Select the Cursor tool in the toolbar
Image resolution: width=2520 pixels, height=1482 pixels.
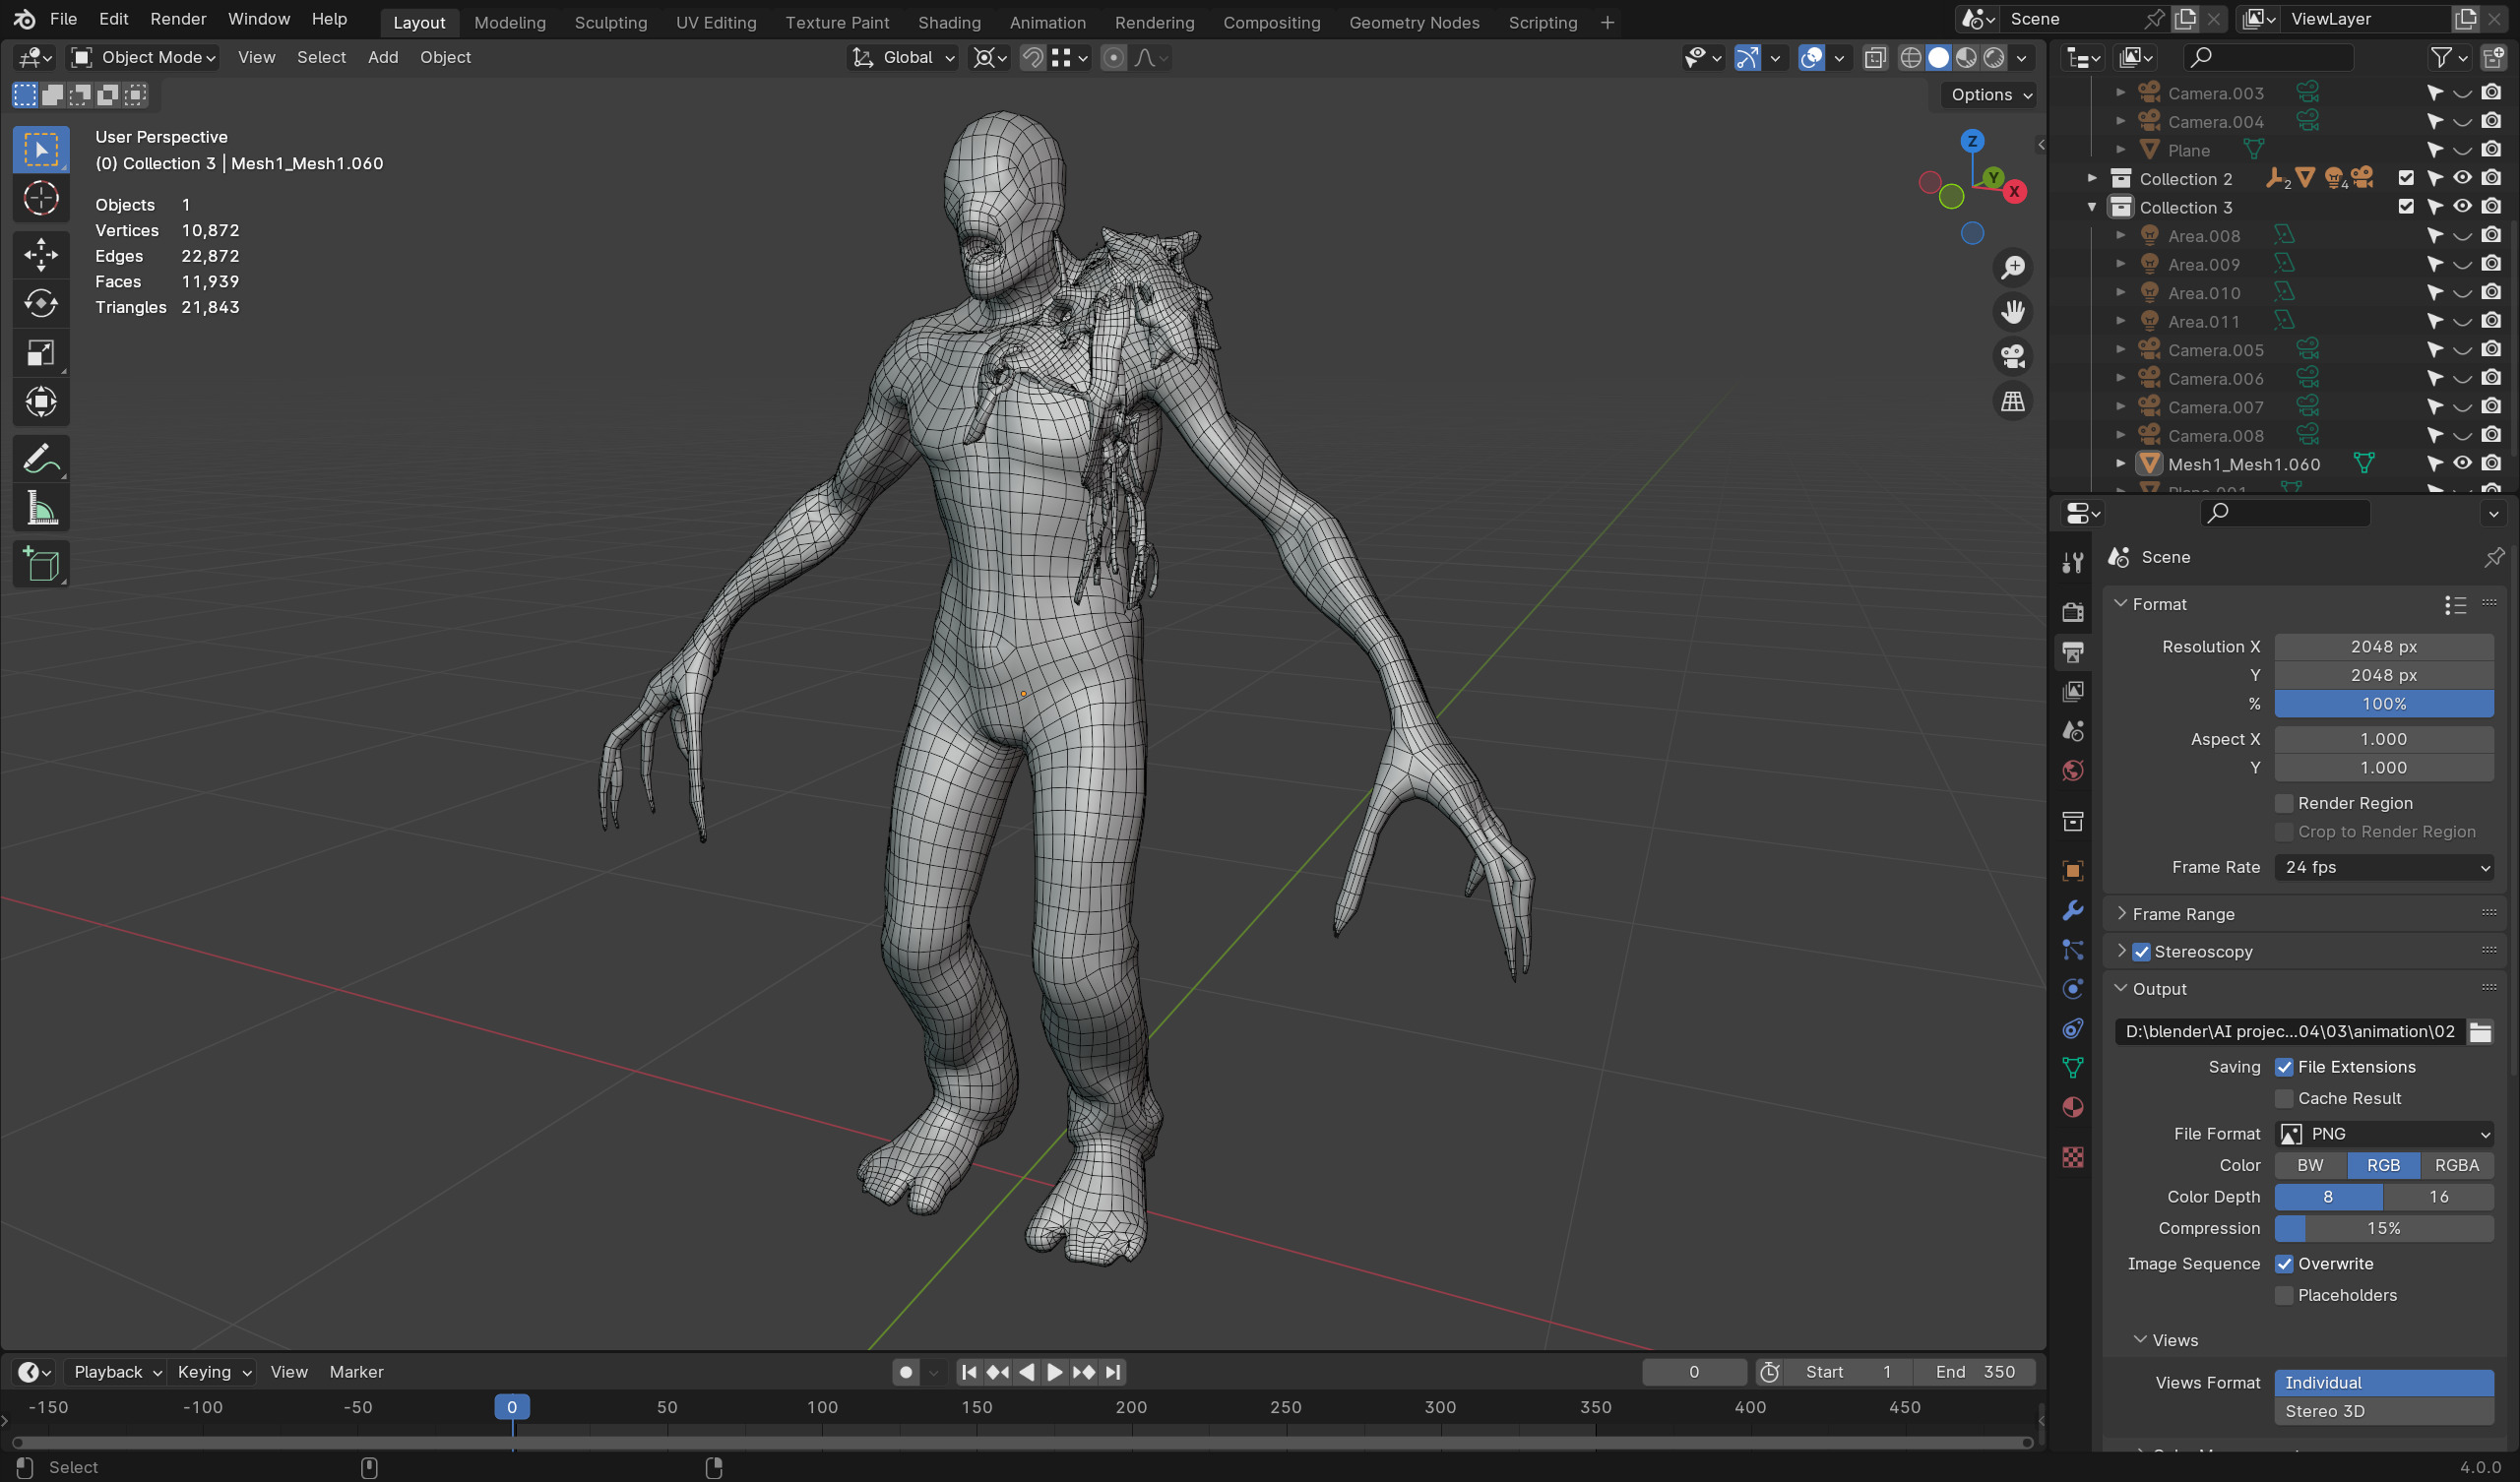point(41,199)
